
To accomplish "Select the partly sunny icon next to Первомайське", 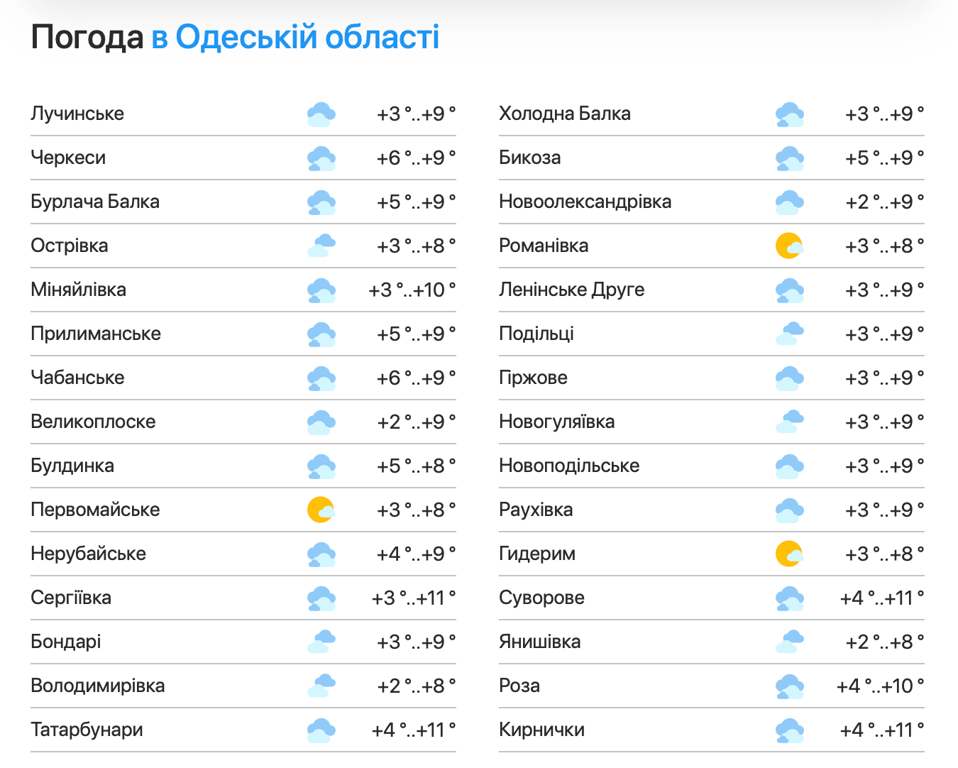I will coord(321,509).
